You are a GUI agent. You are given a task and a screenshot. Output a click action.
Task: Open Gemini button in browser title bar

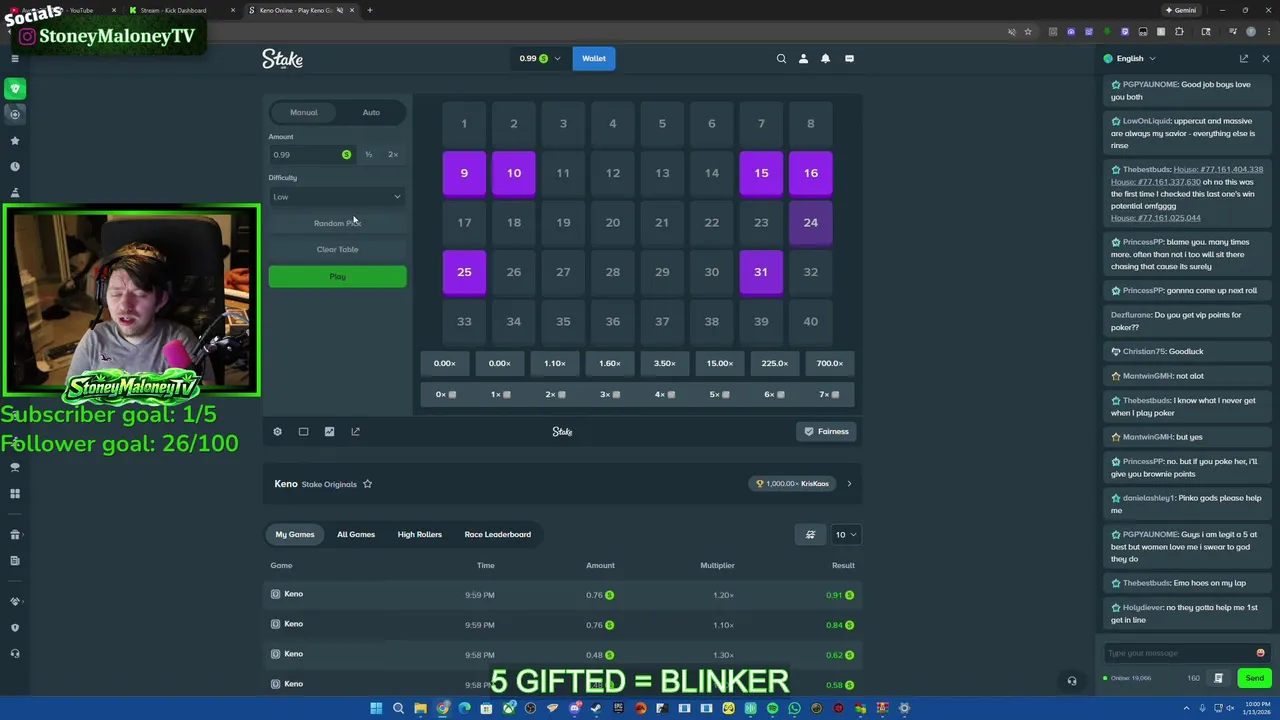point(1180,10)
